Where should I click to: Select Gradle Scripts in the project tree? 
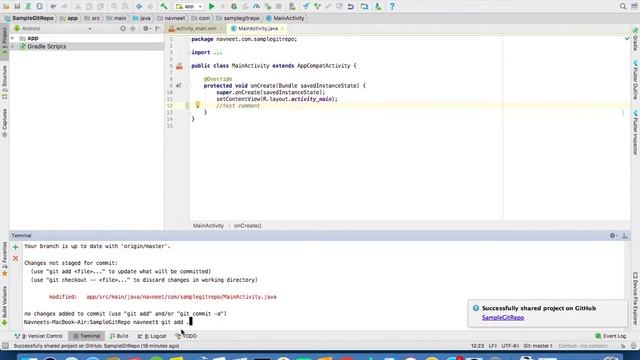(47, 47)
